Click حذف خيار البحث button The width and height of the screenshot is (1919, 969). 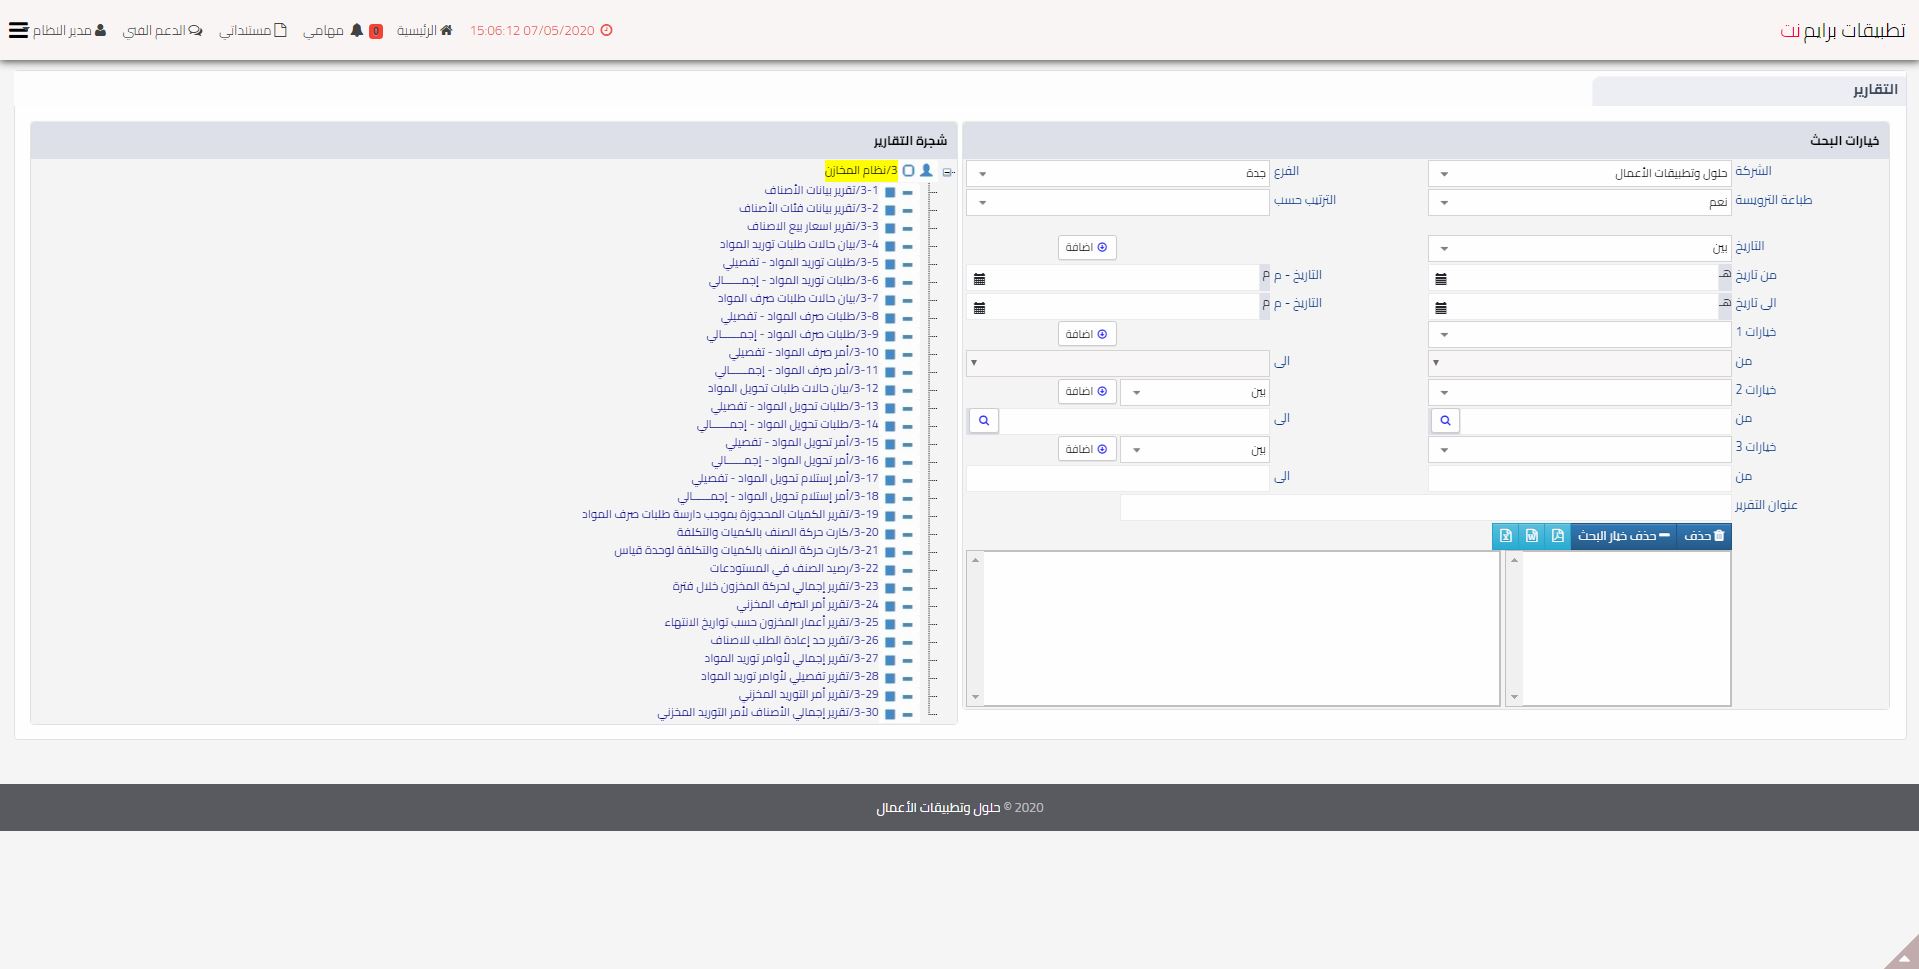(x=1623, y=536)
